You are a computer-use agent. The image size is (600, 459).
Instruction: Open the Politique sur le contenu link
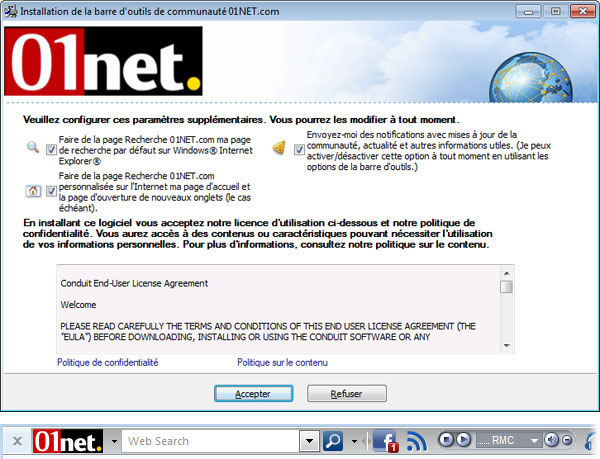[x=282, y=362]
